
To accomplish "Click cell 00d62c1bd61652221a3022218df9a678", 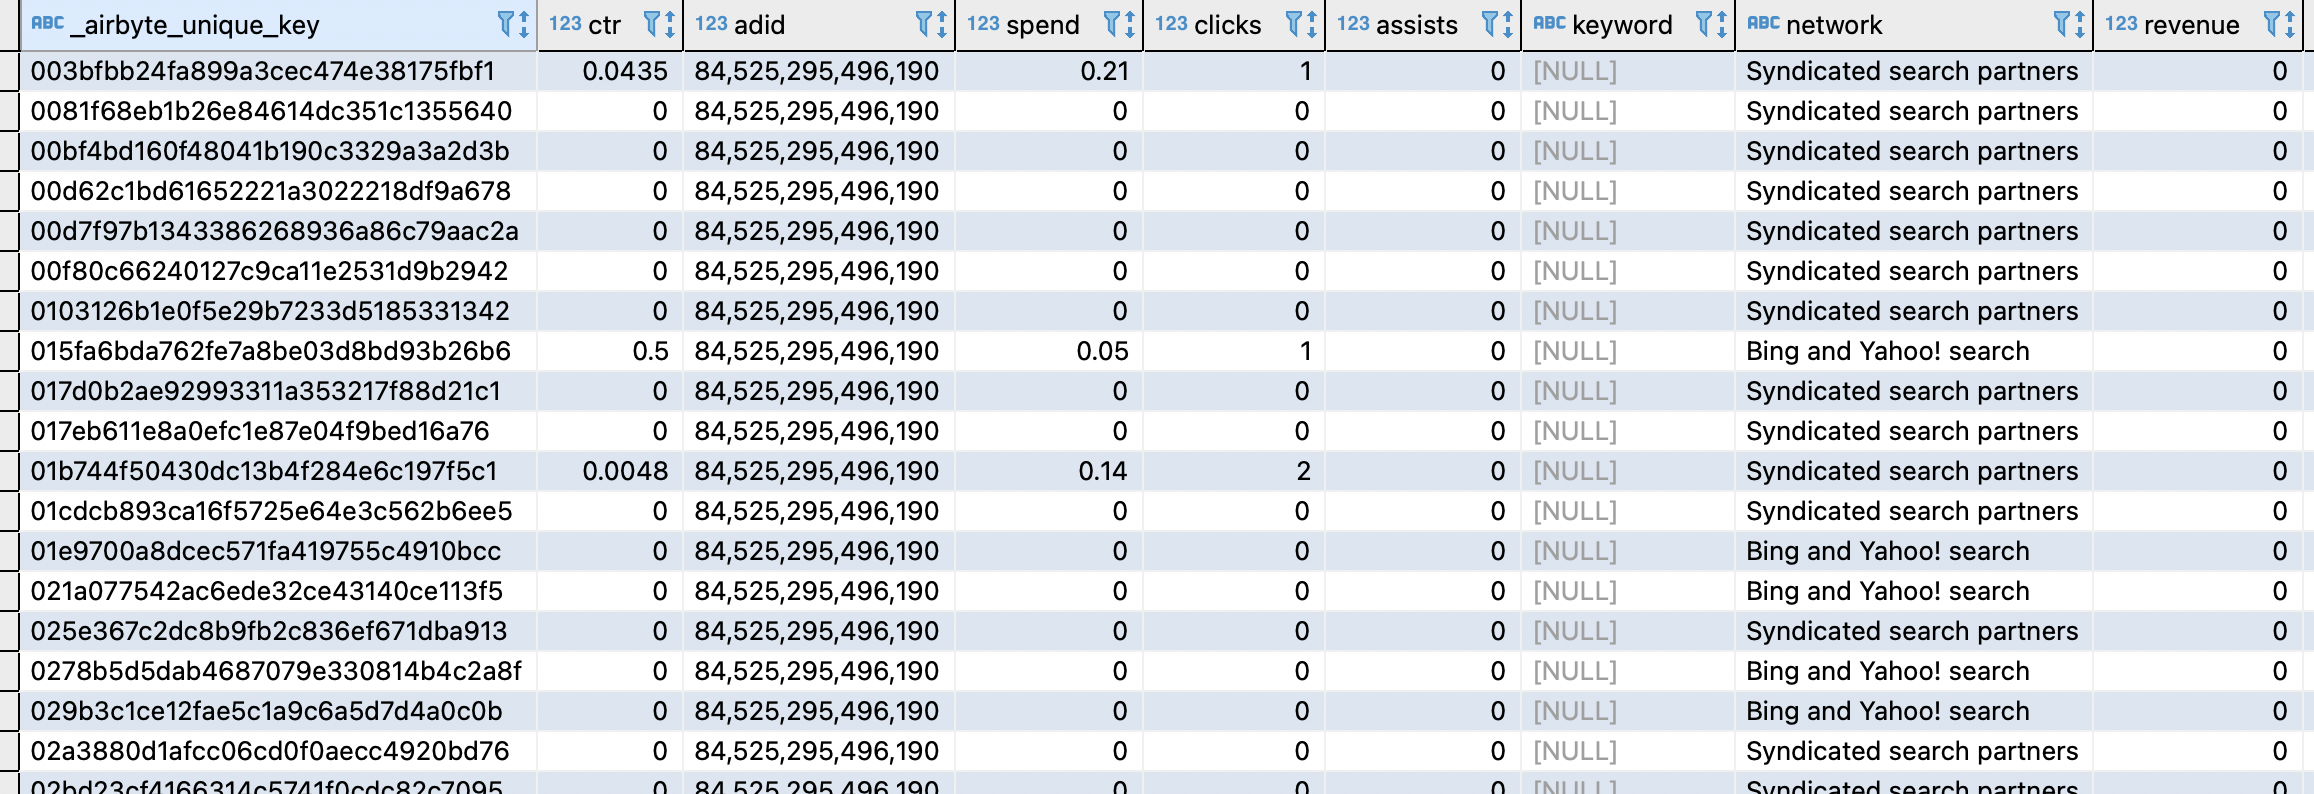I will pos(278,191).
